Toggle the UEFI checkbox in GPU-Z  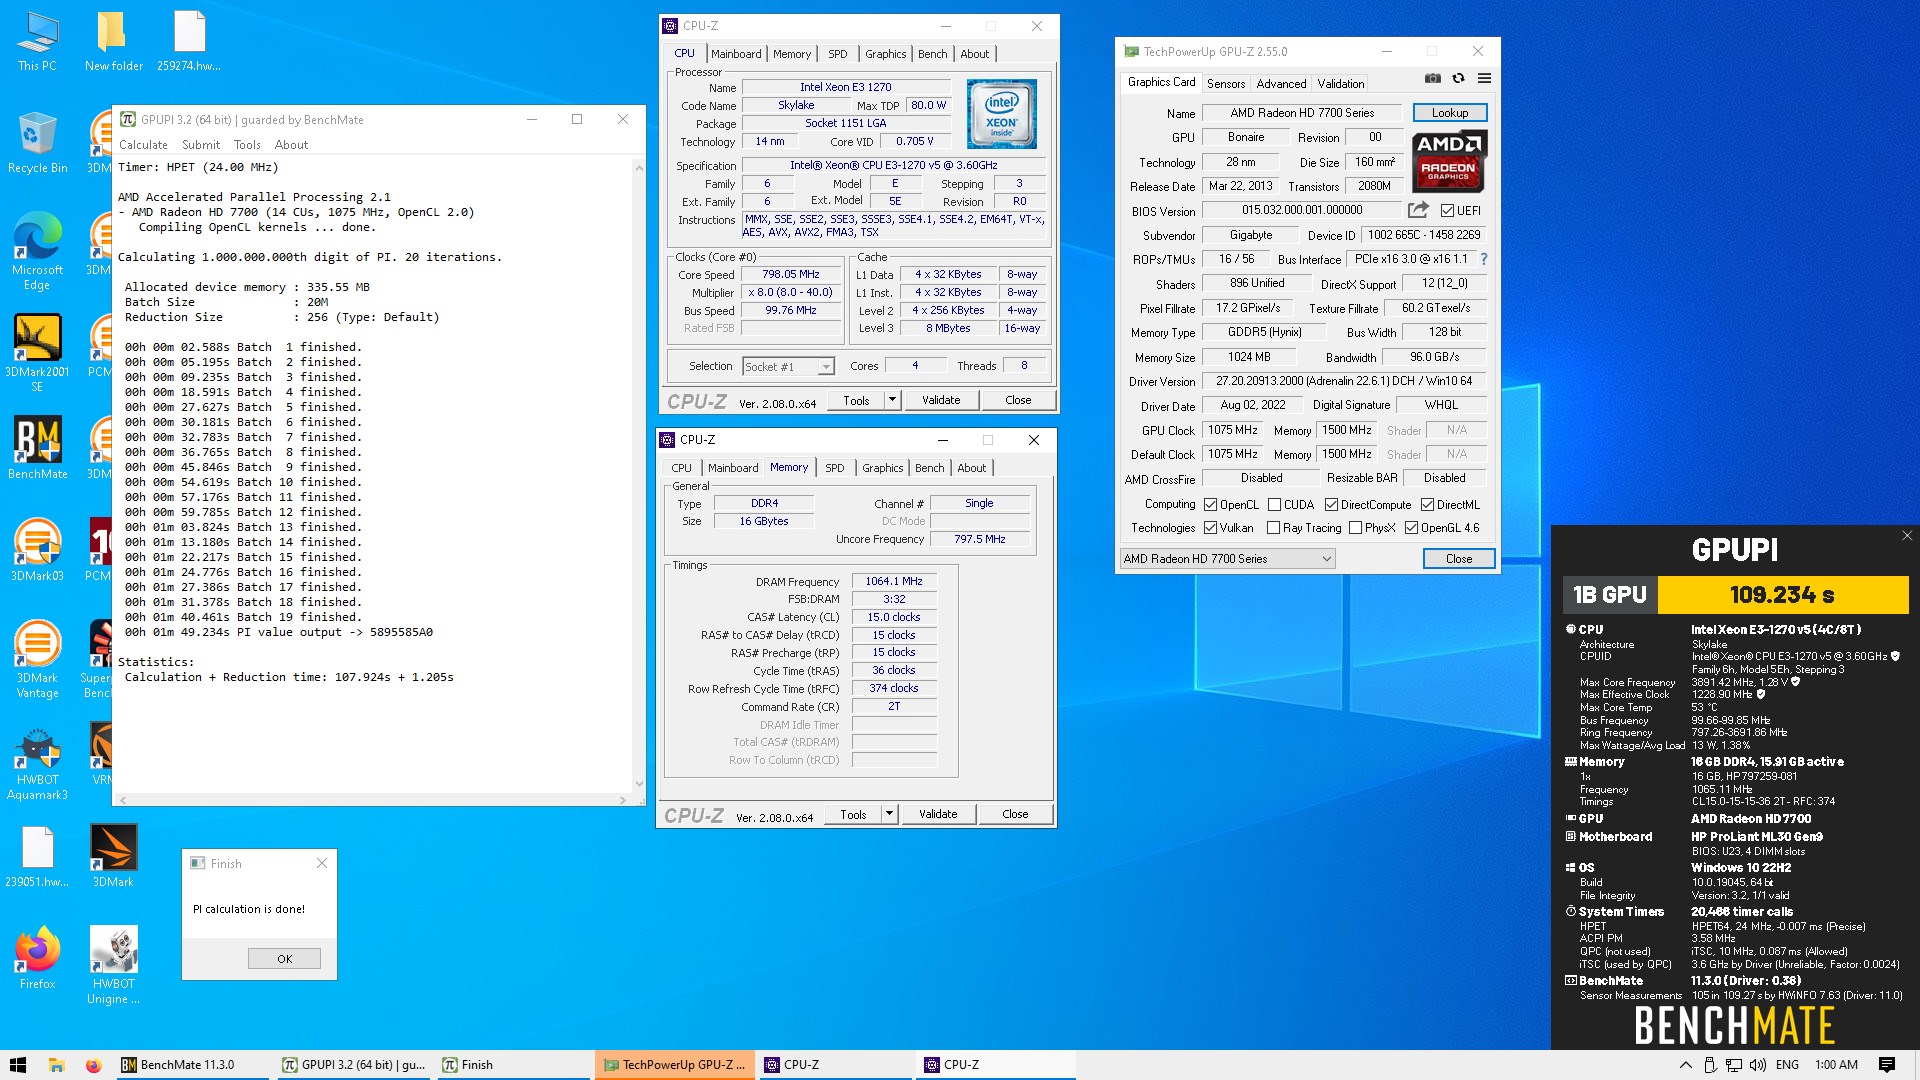[1447, 211]
